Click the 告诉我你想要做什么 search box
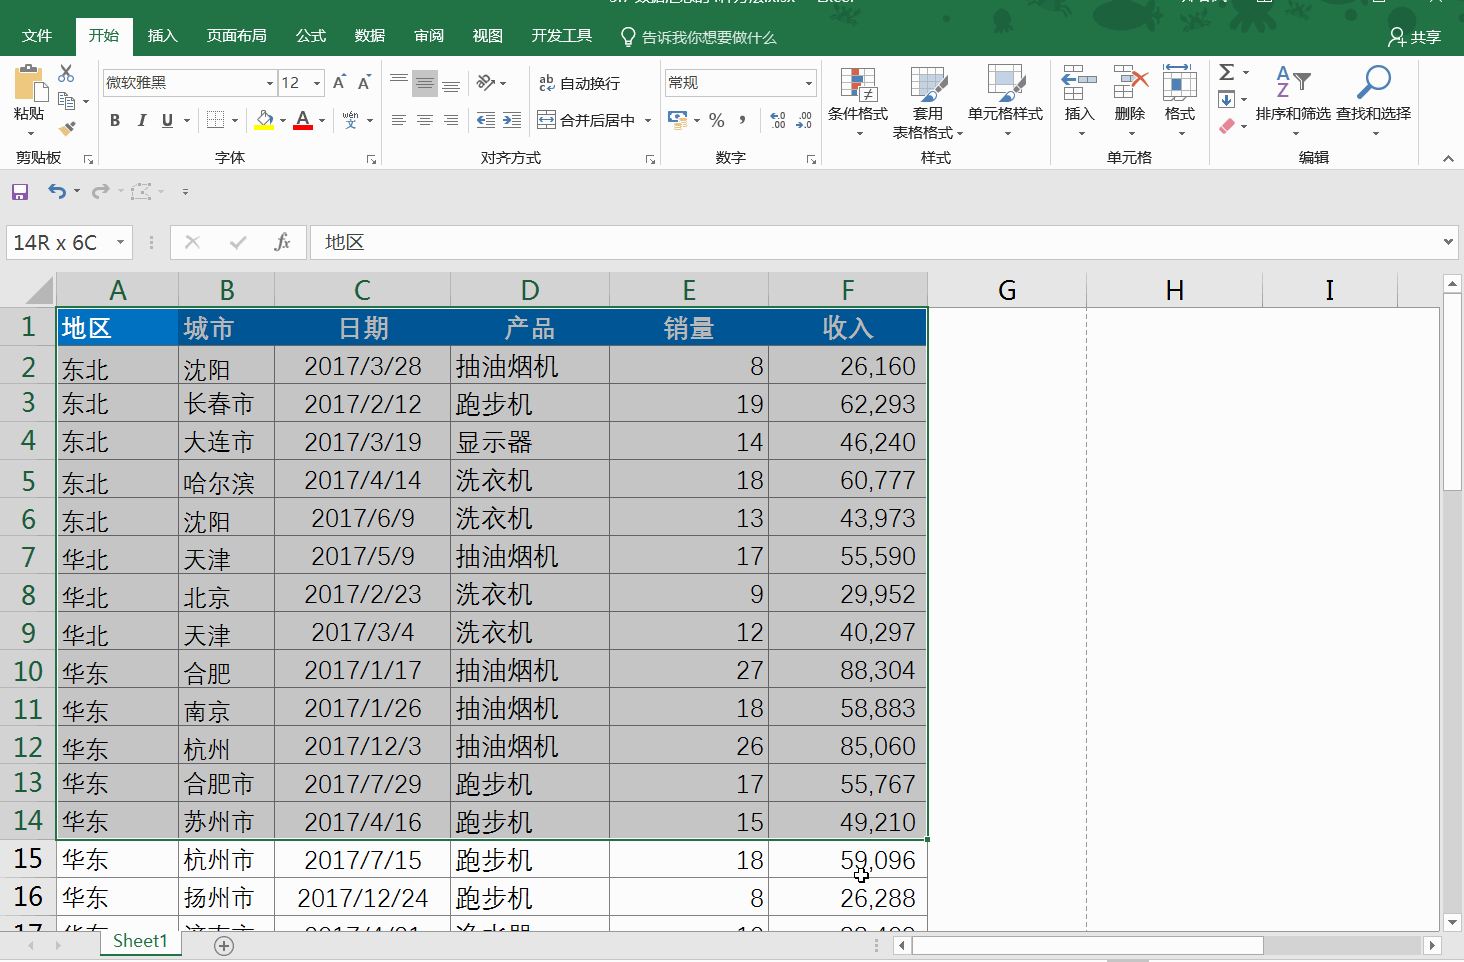Screen dimensions: 1464x962 698,37
